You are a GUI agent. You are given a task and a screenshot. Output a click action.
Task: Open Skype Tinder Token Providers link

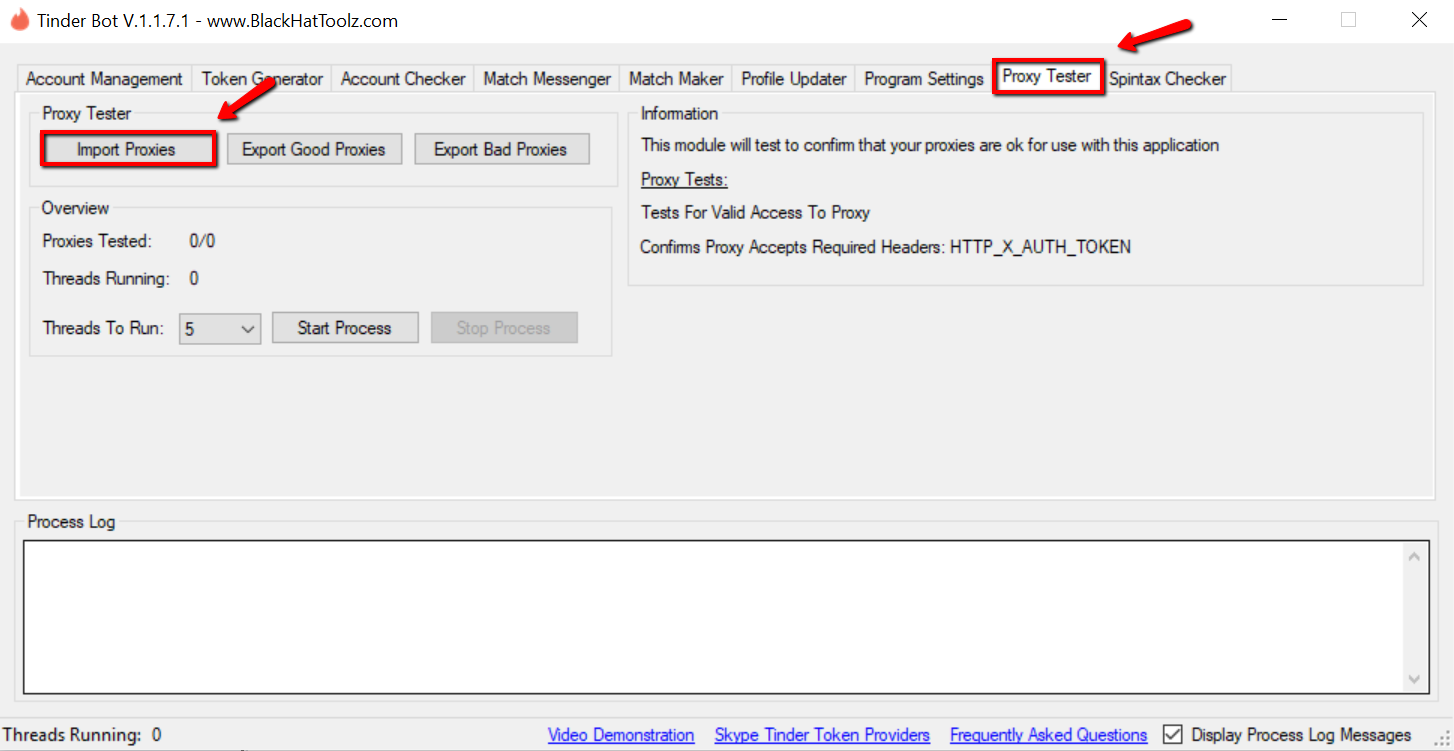tap(822, 735)
